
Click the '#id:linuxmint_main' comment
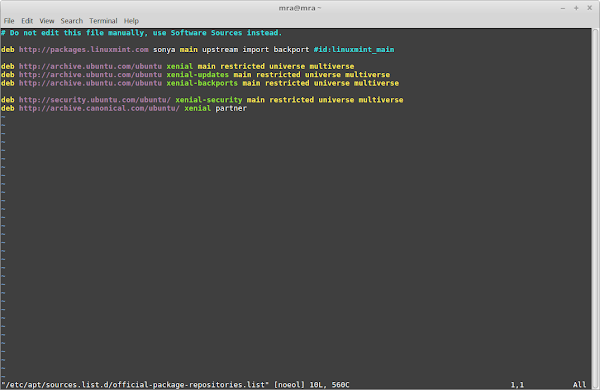[354, 49]
